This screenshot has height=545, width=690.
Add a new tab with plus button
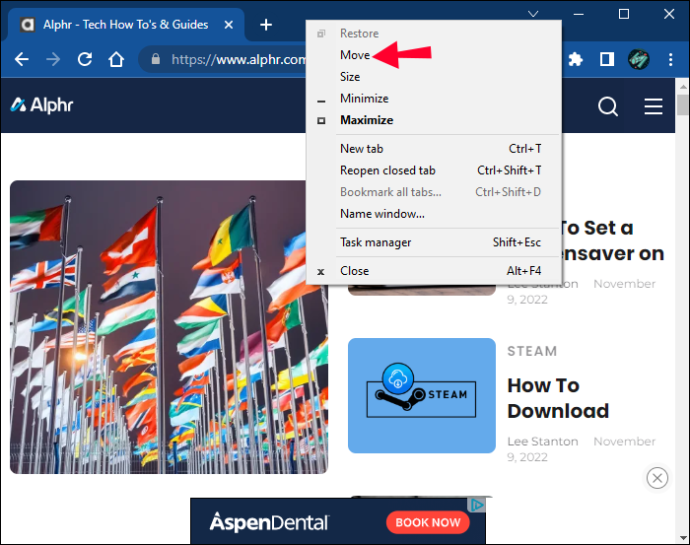[266, 25]
